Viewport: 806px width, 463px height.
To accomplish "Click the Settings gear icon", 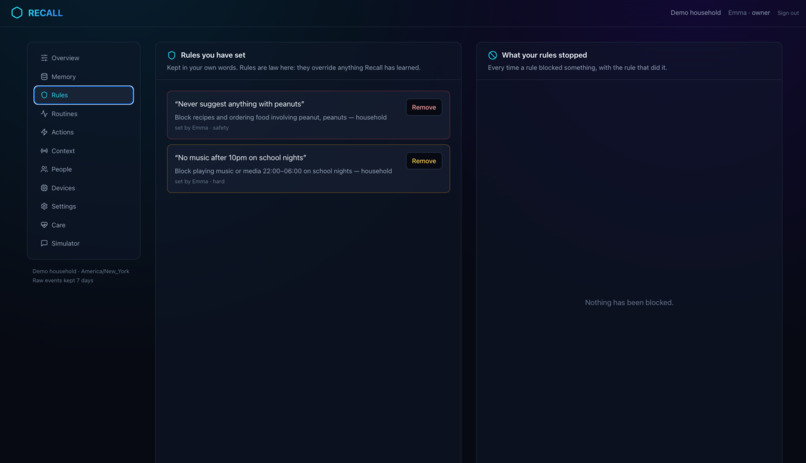I will click(x=44, y=206).
